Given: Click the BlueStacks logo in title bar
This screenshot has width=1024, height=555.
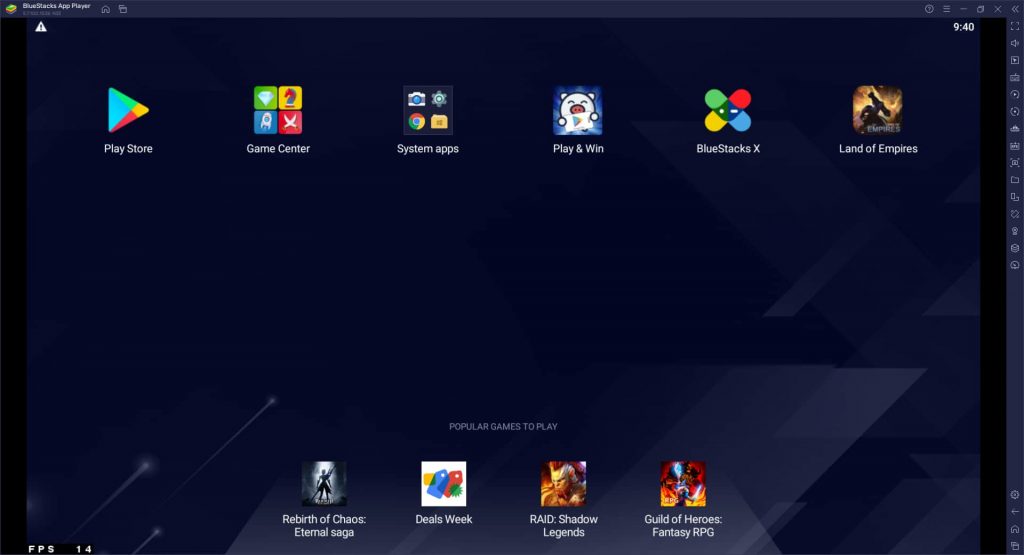Looking at the screenshot, I should tap(11, 9).
